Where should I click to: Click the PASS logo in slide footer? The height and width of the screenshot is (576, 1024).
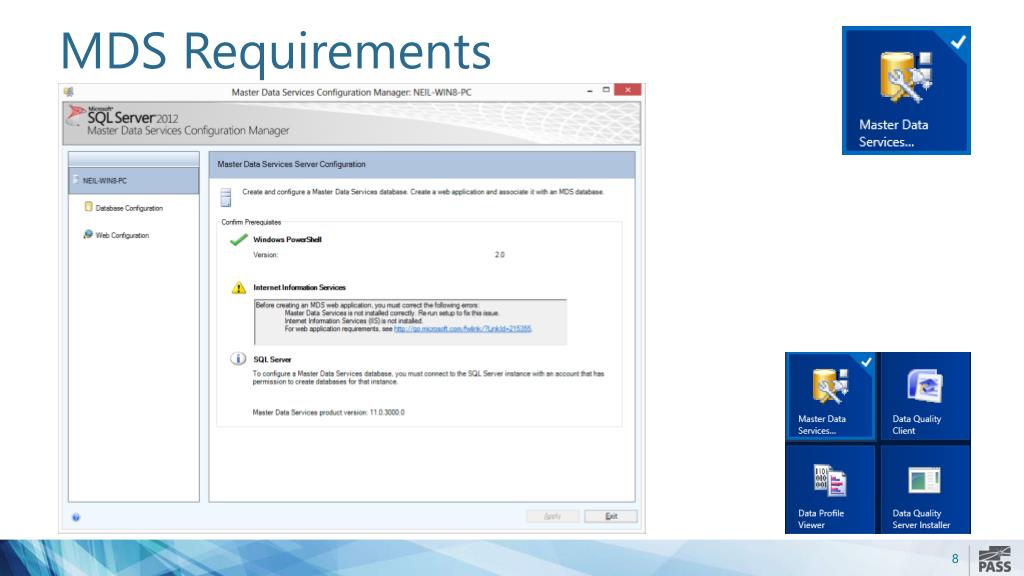(995, 560)
